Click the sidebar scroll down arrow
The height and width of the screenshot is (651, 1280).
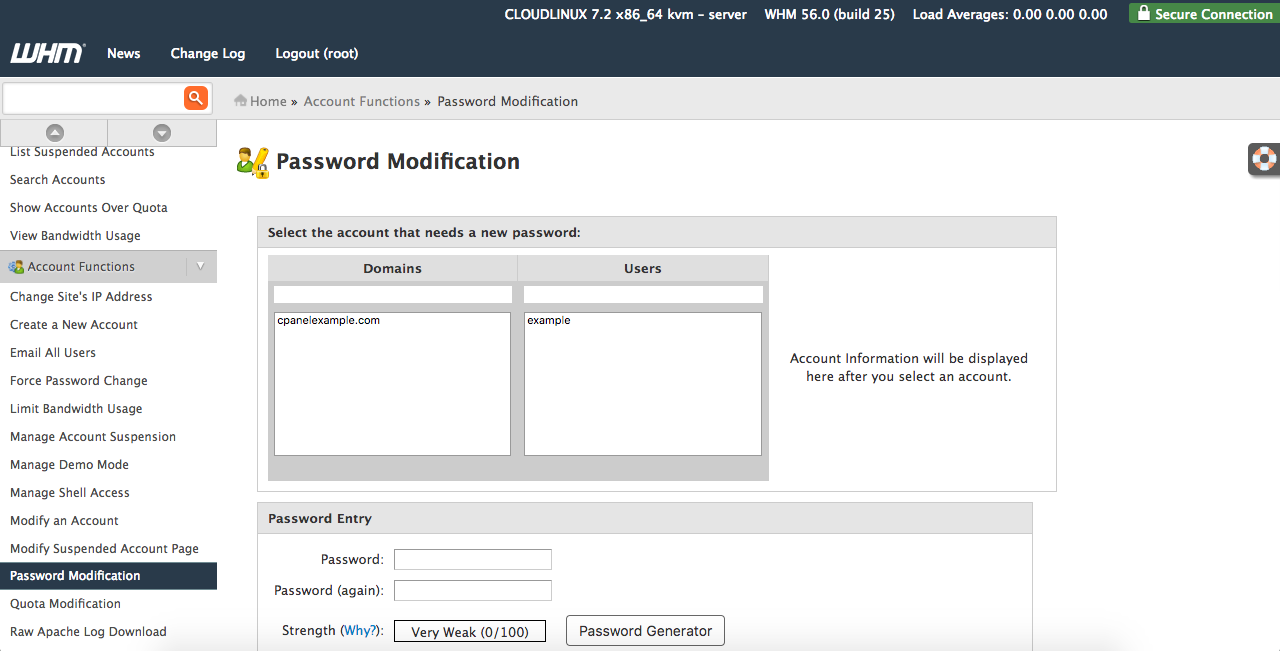(162, 133)
